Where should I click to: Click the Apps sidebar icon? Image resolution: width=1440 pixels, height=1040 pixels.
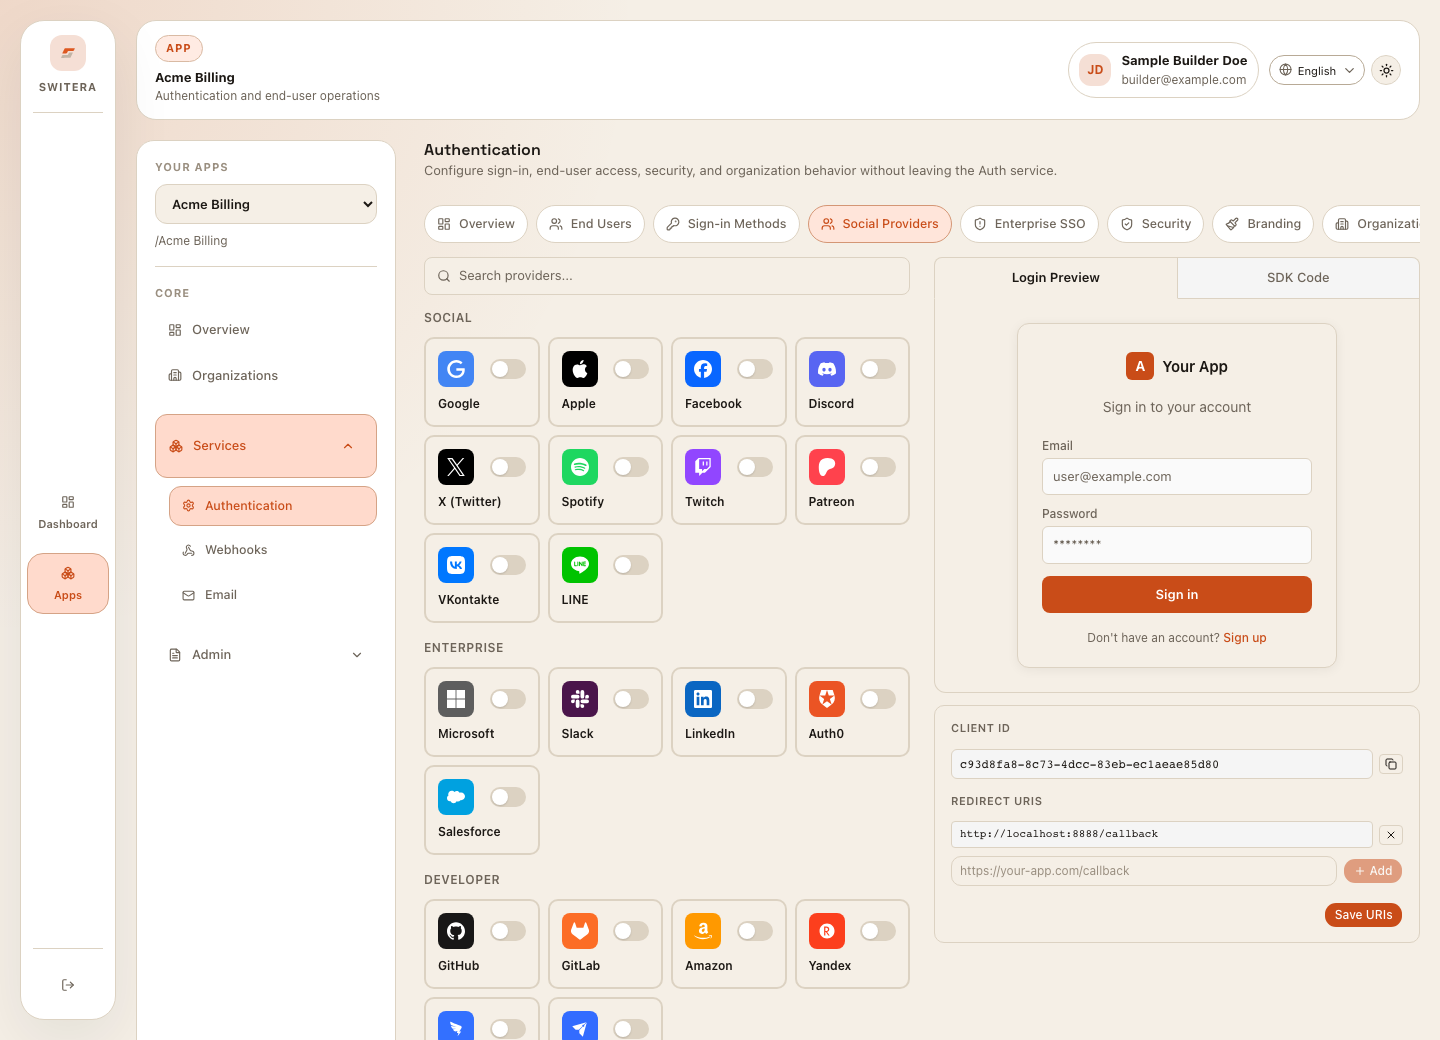coord(68,573)
